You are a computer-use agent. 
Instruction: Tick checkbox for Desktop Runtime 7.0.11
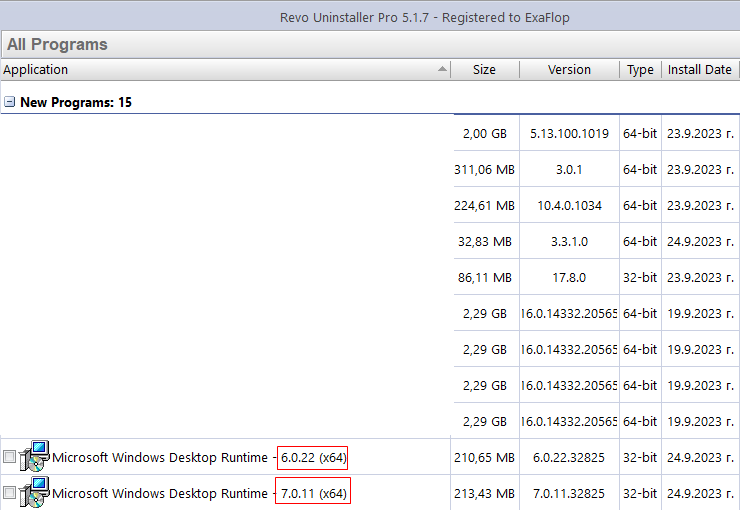(x=9, y=493)
